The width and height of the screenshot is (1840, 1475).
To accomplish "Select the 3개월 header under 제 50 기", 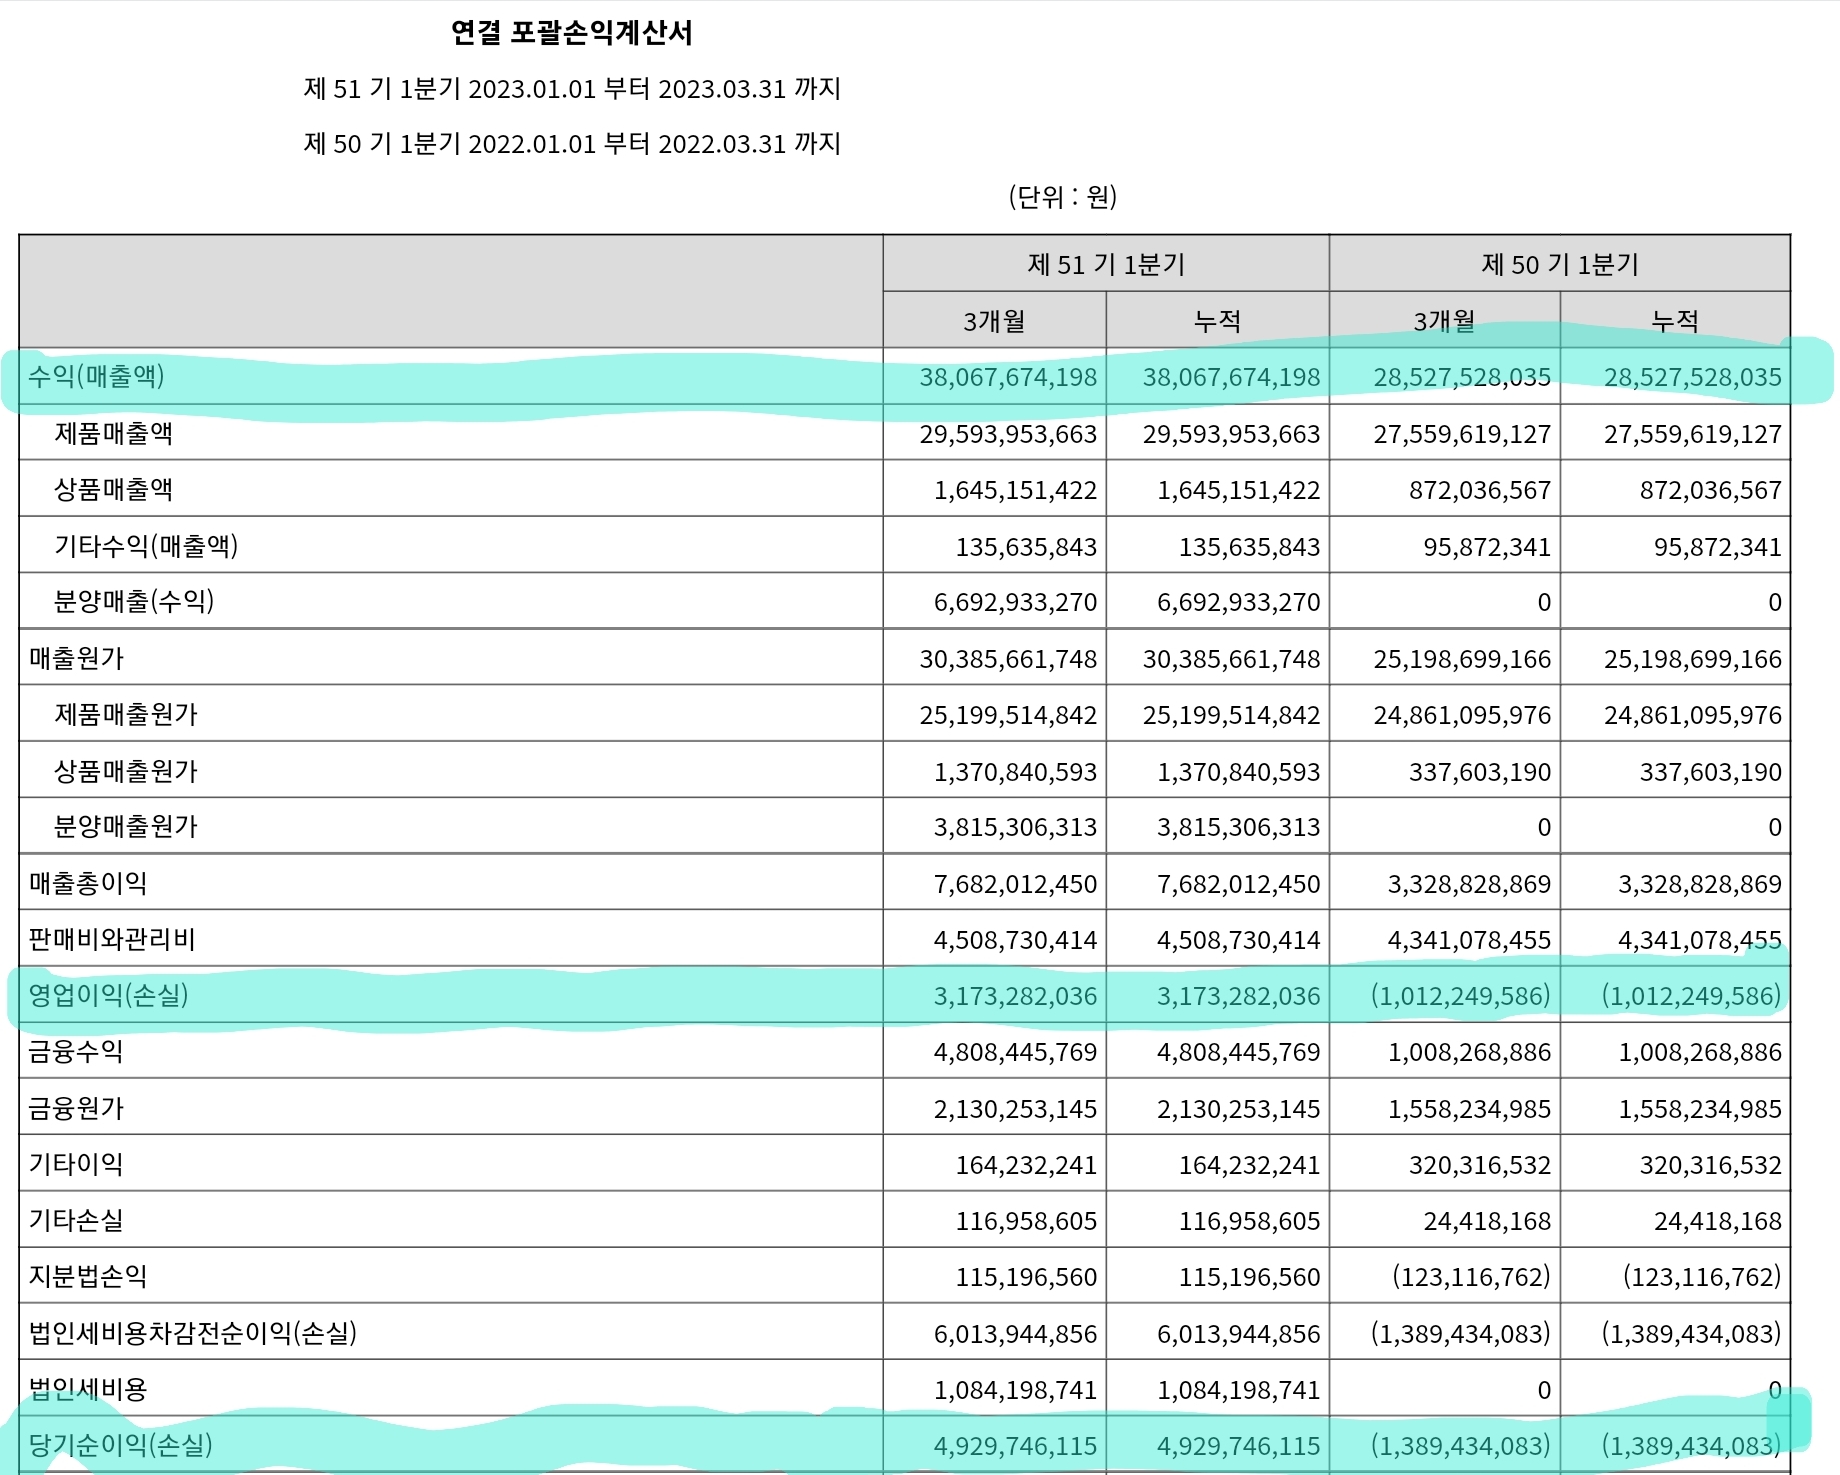I will click(1444, 321).
